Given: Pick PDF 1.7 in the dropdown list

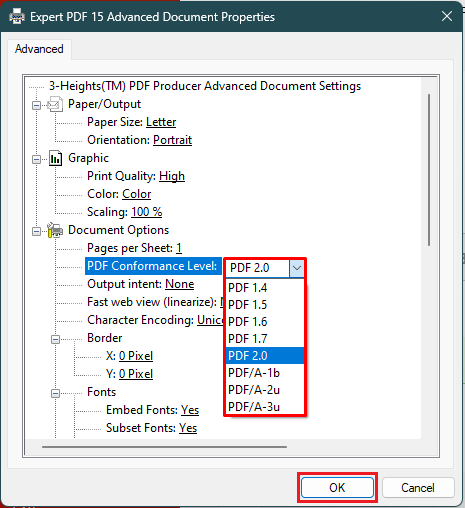Looking at the screenshot, I should [x=265, y=339].
